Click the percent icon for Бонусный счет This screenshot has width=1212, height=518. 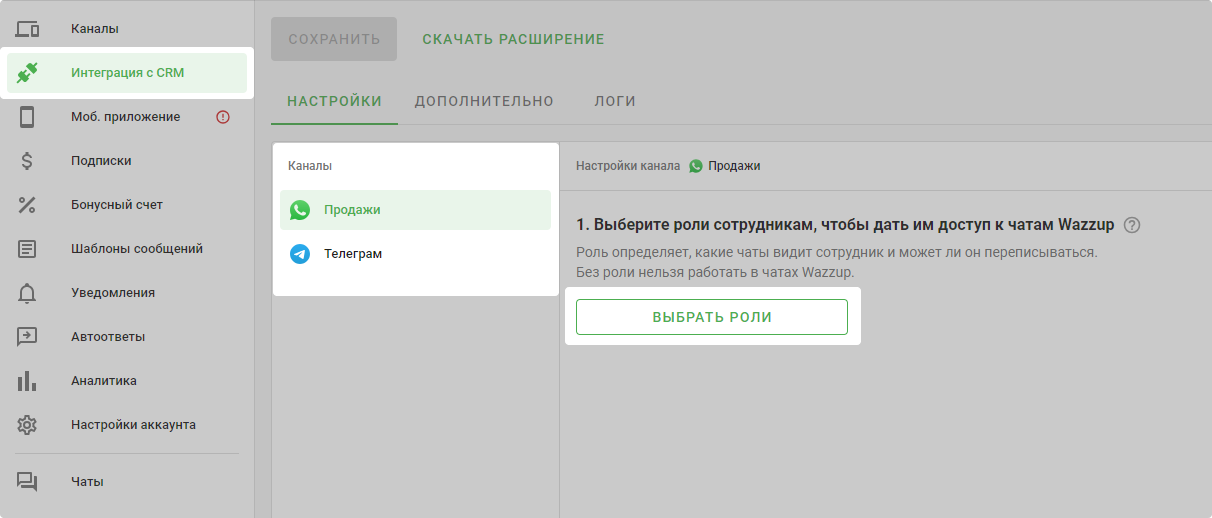click(27, 205)
